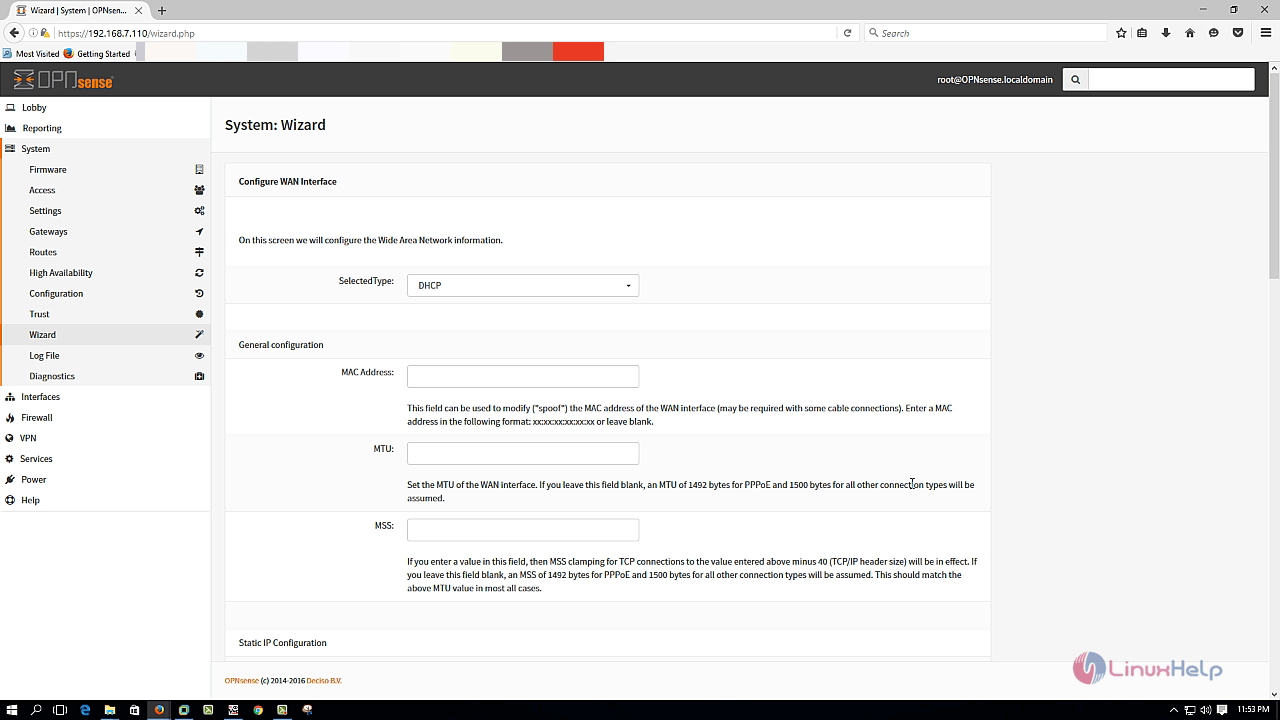1280x720 pixels.
Task: Open Most Visited bookmarks folder
Action: pyautogui.click(x=31, y=54)
